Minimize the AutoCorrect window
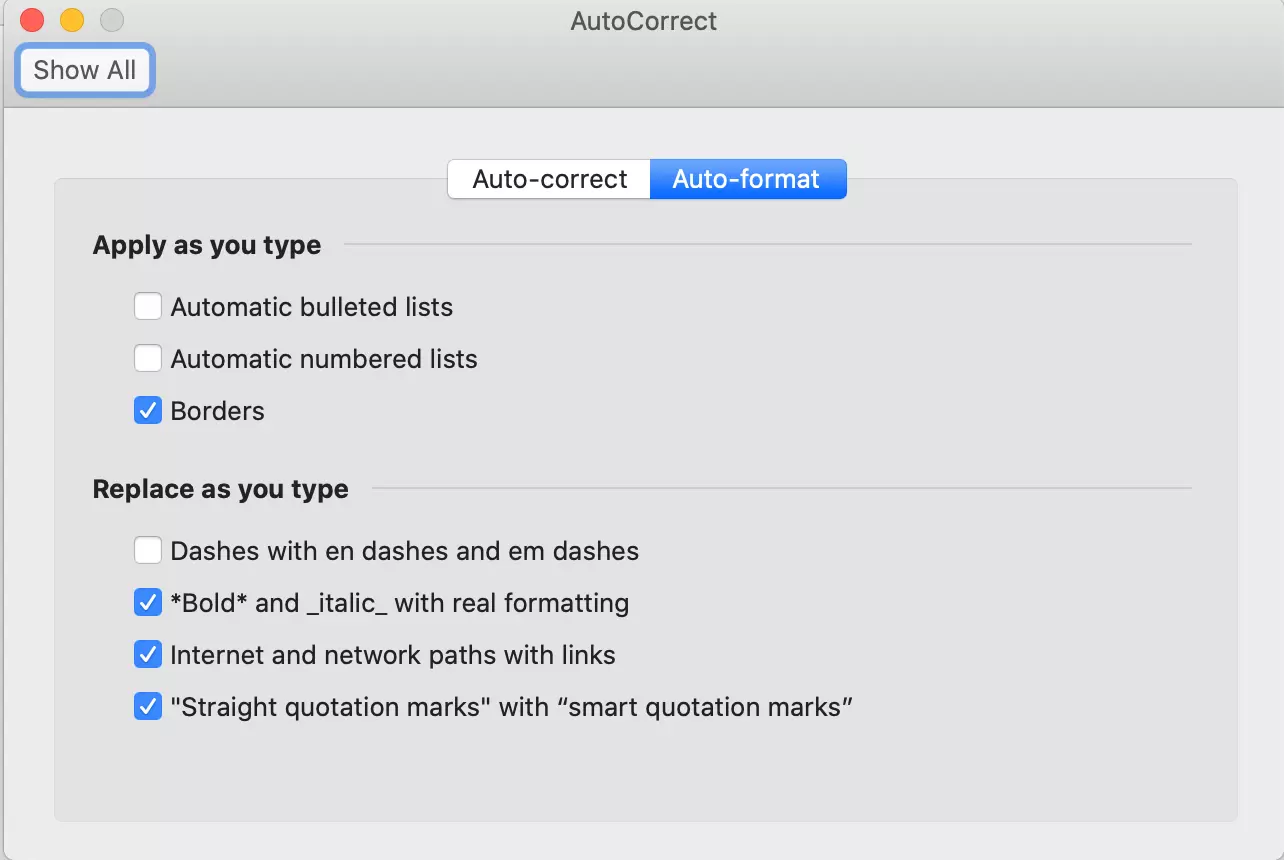Screen dimensions: 1284x860 click(x=71, y=19)
